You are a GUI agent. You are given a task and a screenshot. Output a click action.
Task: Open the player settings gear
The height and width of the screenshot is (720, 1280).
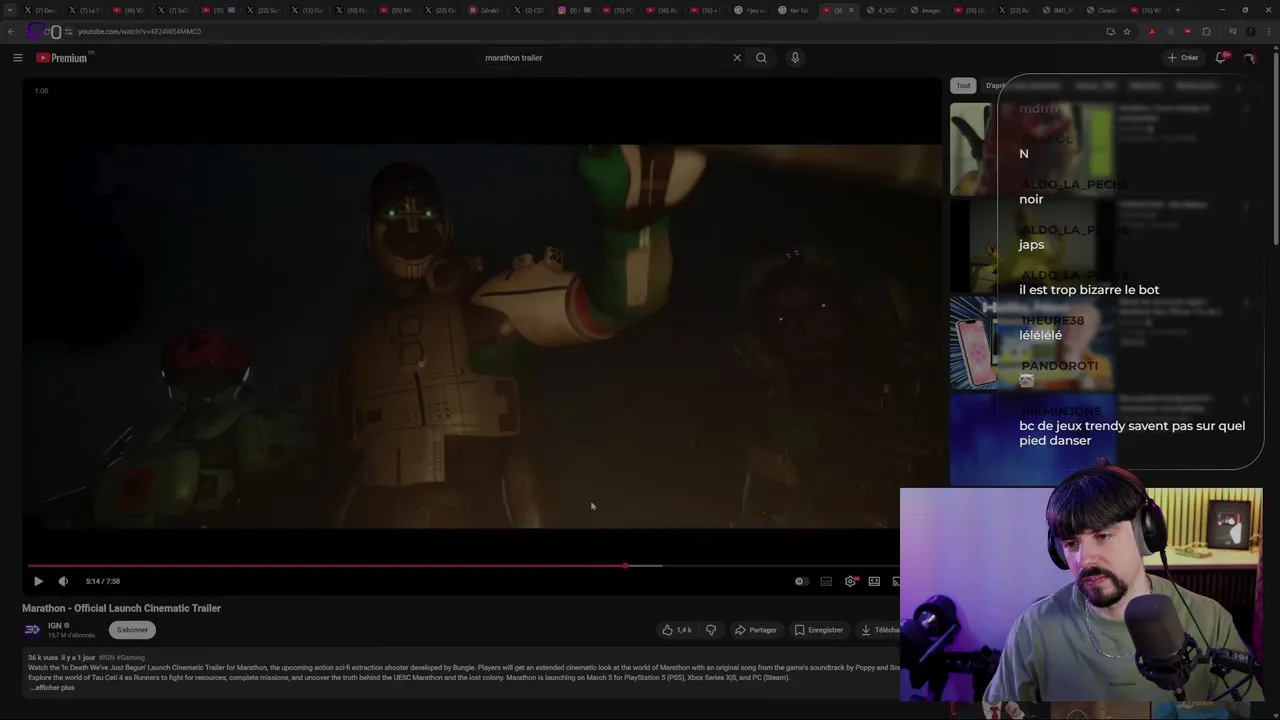(850, 581)
